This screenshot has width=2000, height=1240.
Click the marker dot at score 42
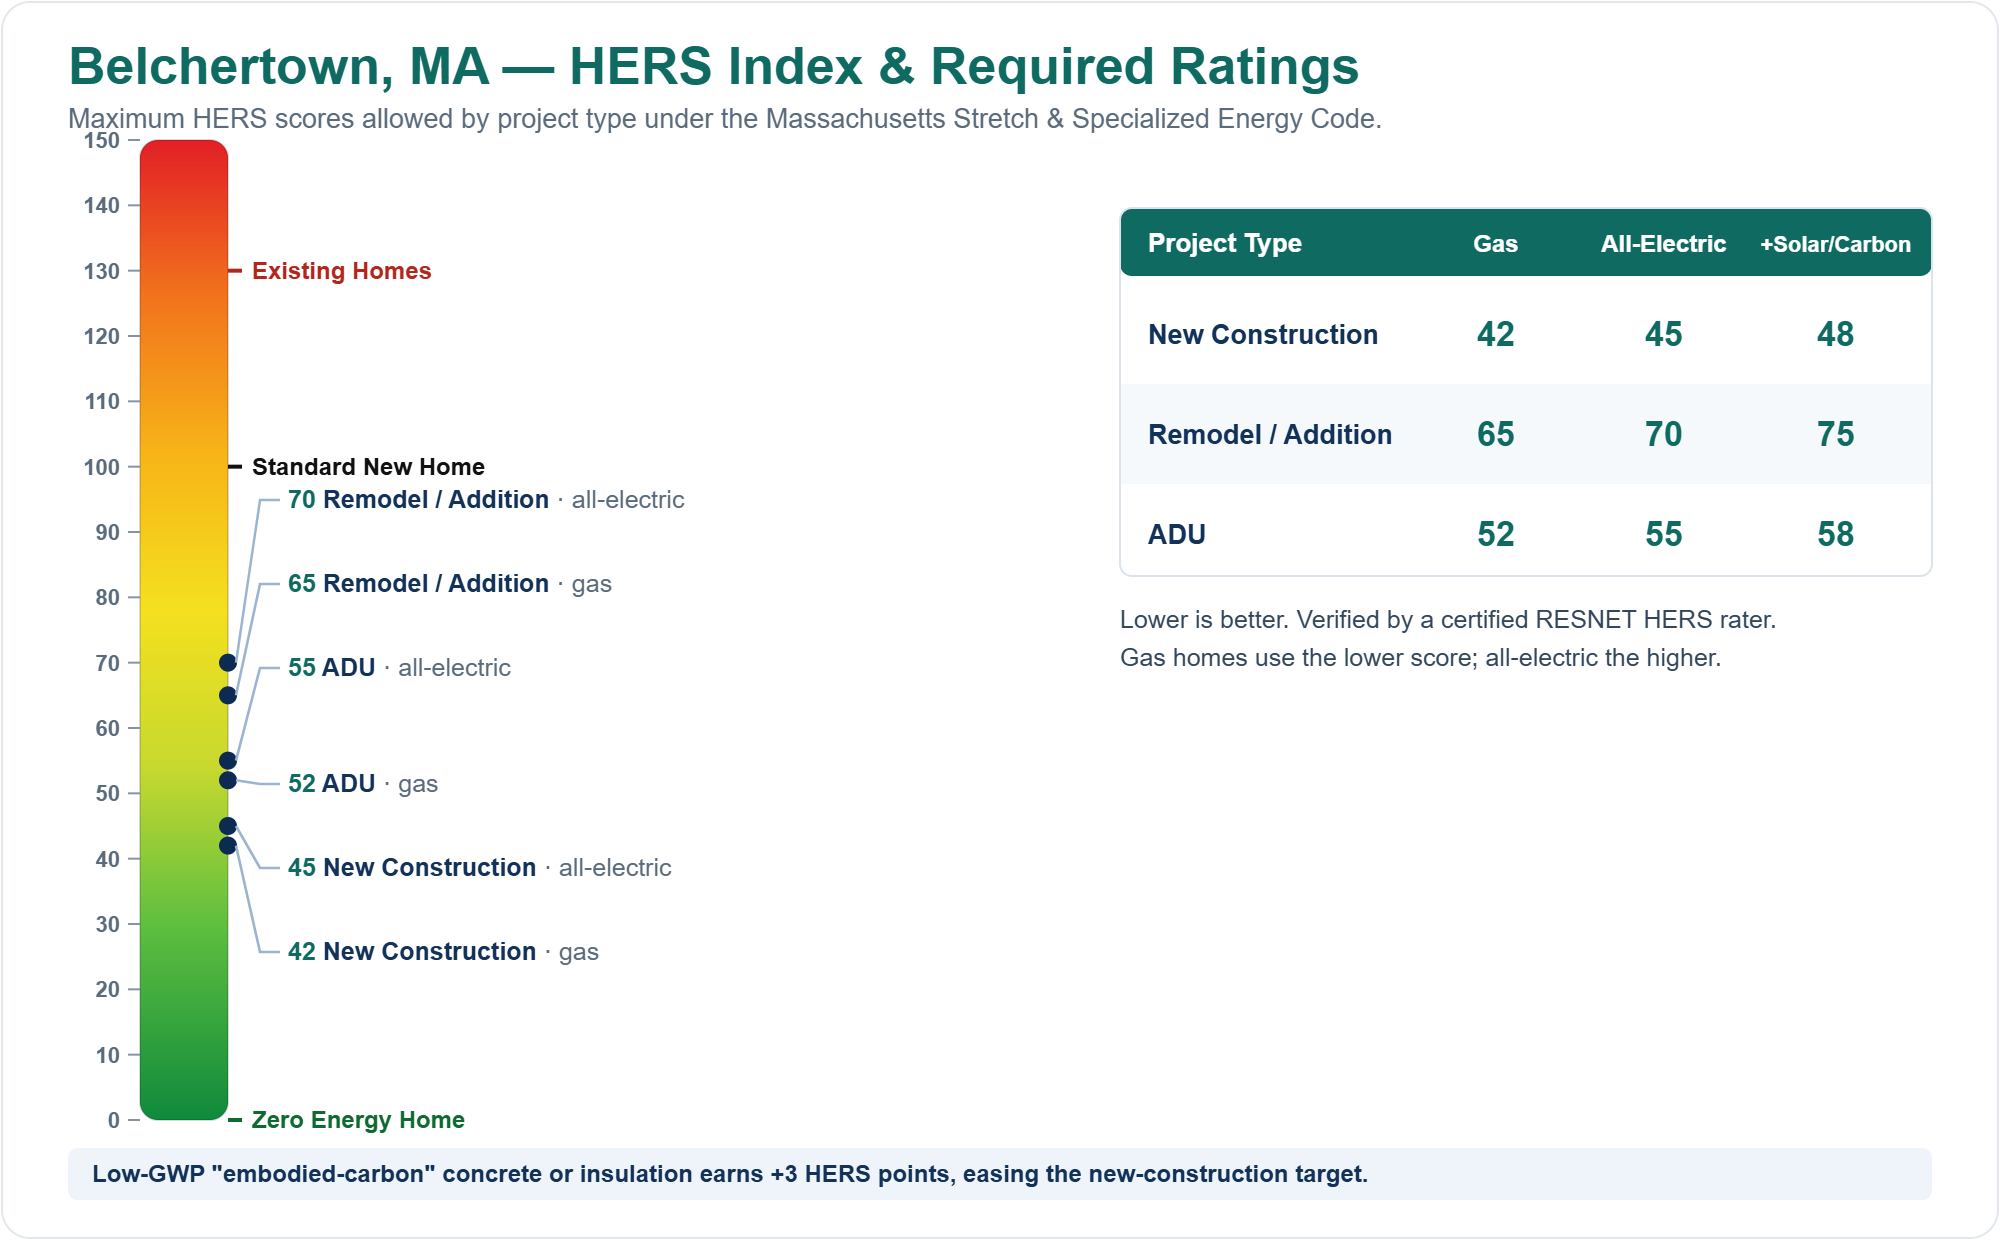click(228, 846)
